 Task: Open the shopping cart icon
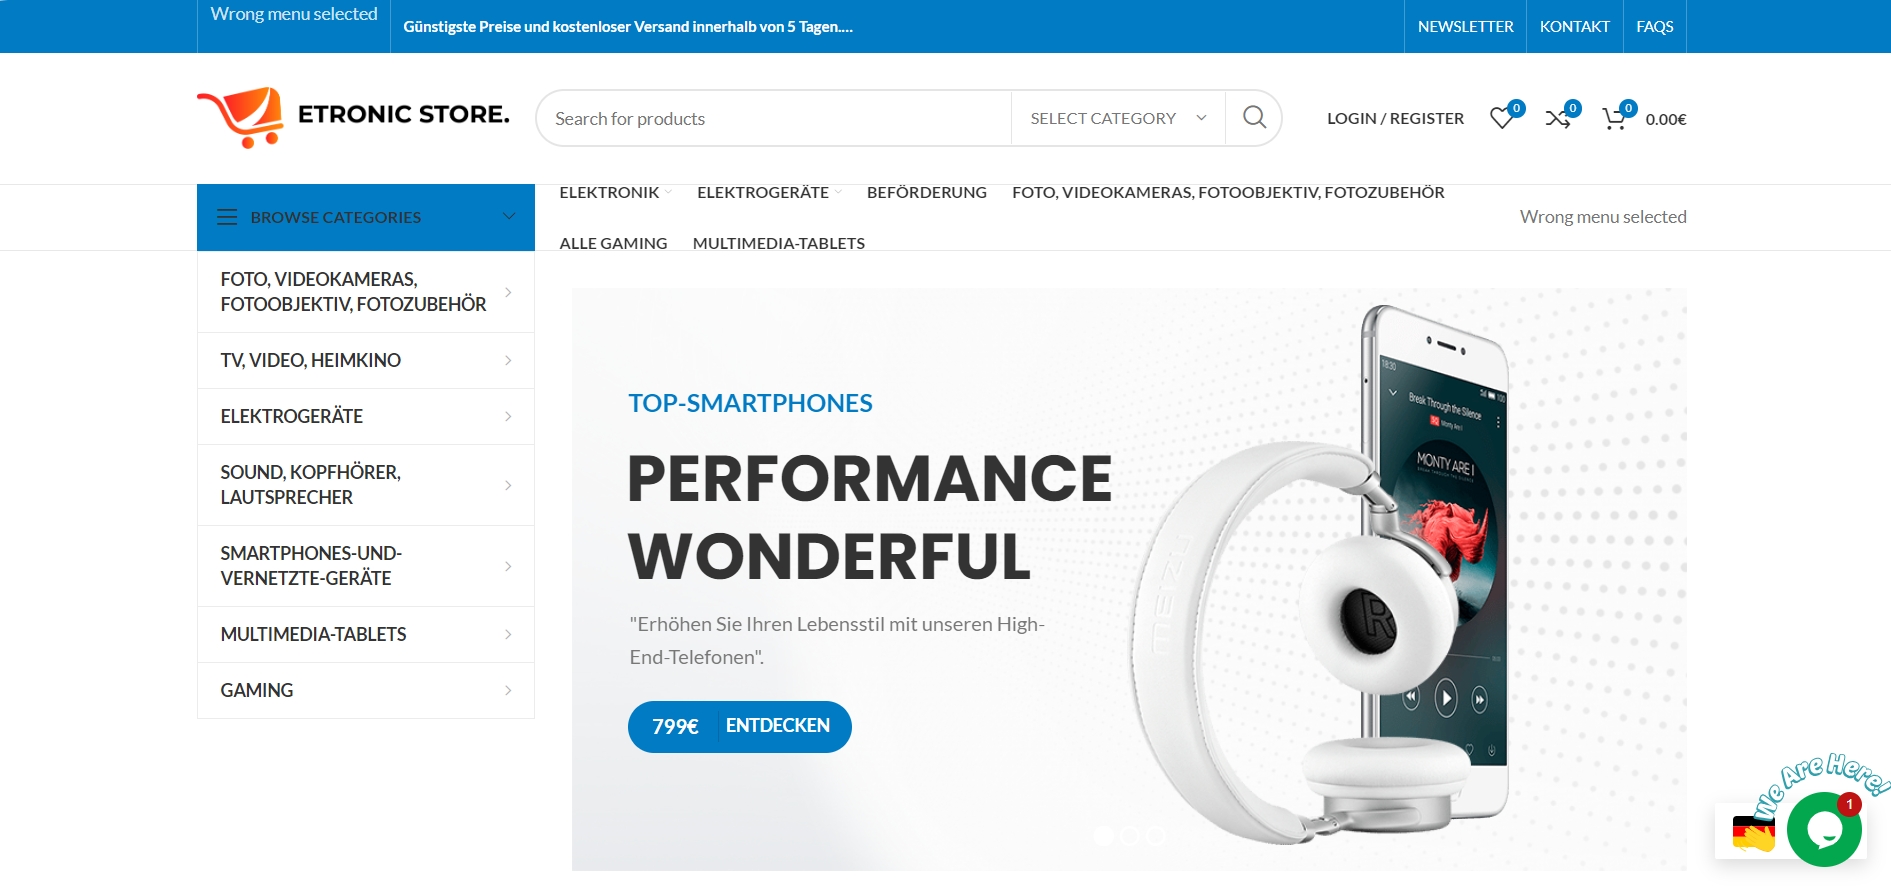1613,119
